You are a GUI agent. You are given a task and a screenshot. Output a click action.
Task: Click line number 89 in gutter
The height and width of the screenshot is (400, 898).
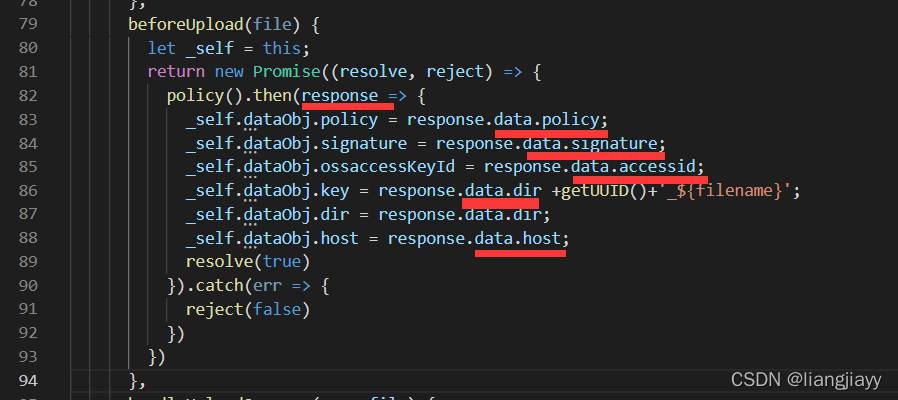(x=28, y=261)
